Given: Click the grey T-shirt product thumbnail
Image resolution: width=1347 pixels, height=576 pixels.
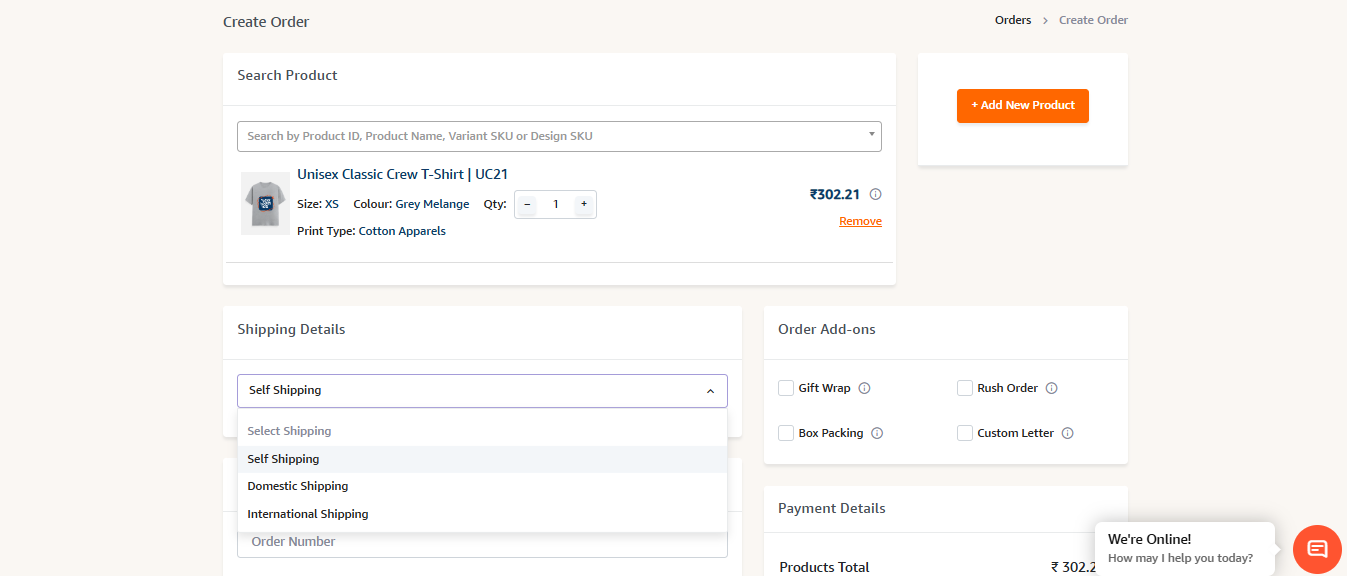Looking at the screenshot, I should click(265, 203).
